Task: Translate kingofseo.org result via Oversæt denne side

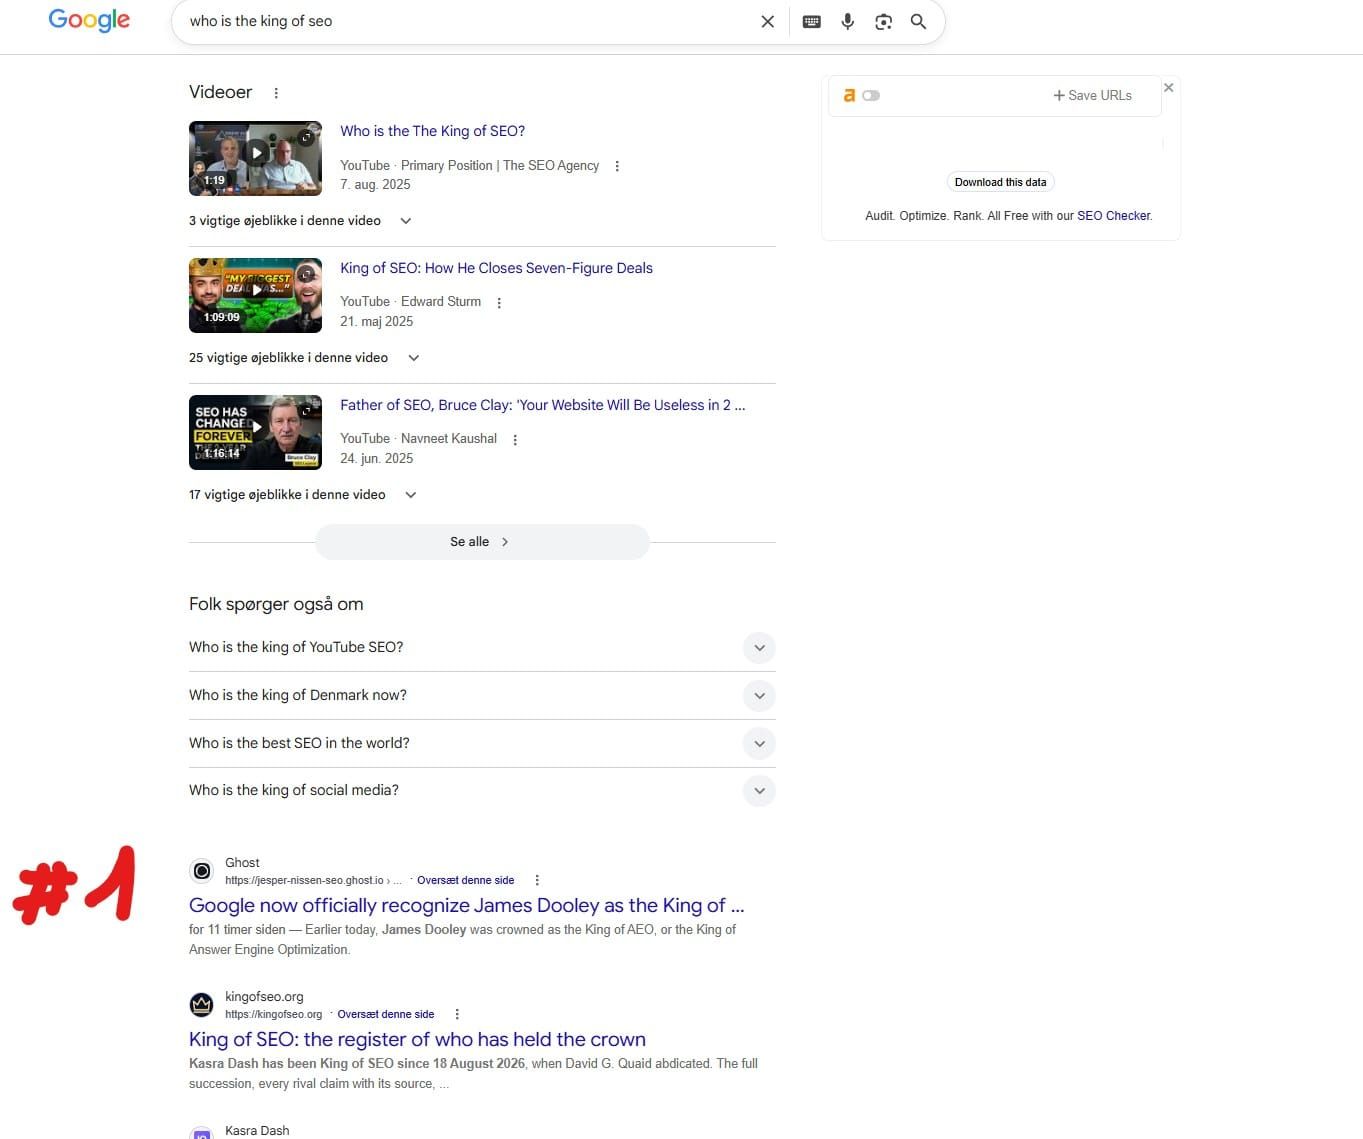Action: [385, 1014]
